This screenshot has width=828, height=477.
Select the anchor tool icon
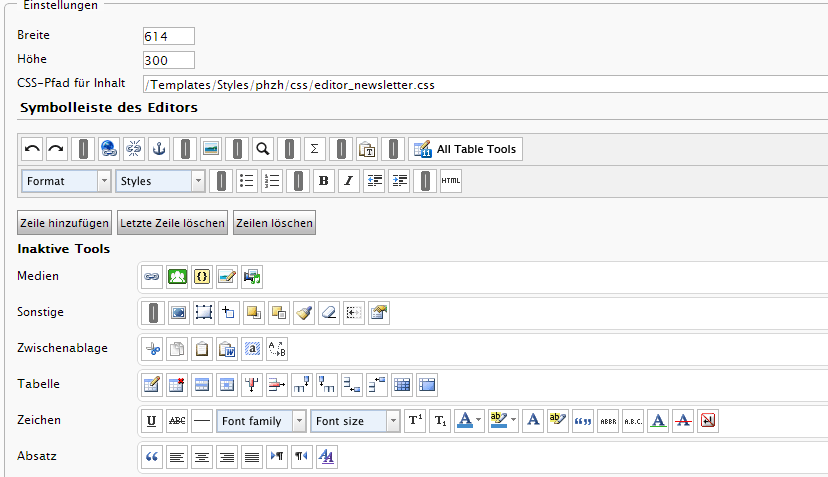coord(159,149)
